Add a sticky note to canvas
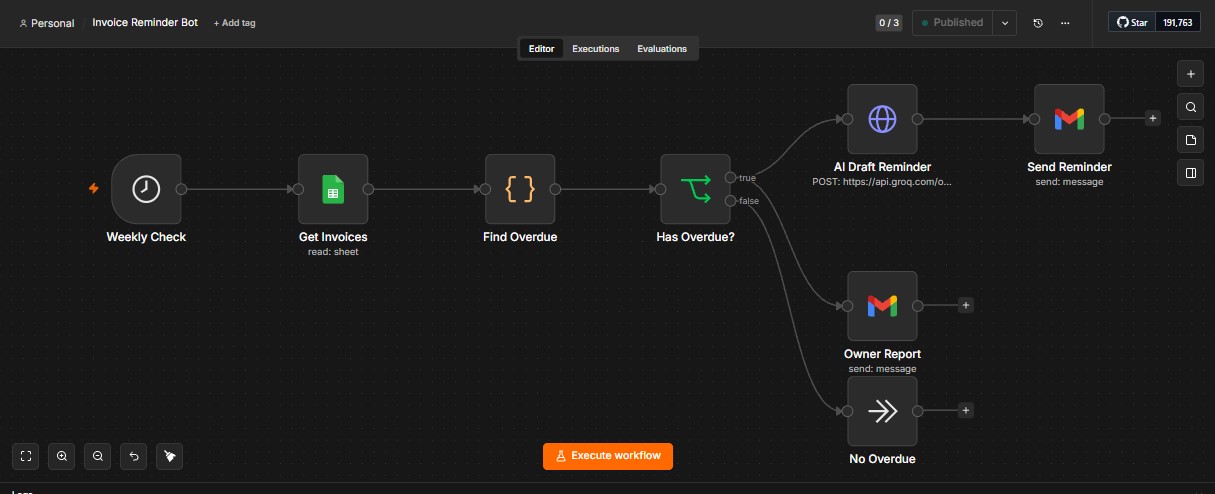The height and width of the screenshot is (494, 1215). [x=1190, y=140]
